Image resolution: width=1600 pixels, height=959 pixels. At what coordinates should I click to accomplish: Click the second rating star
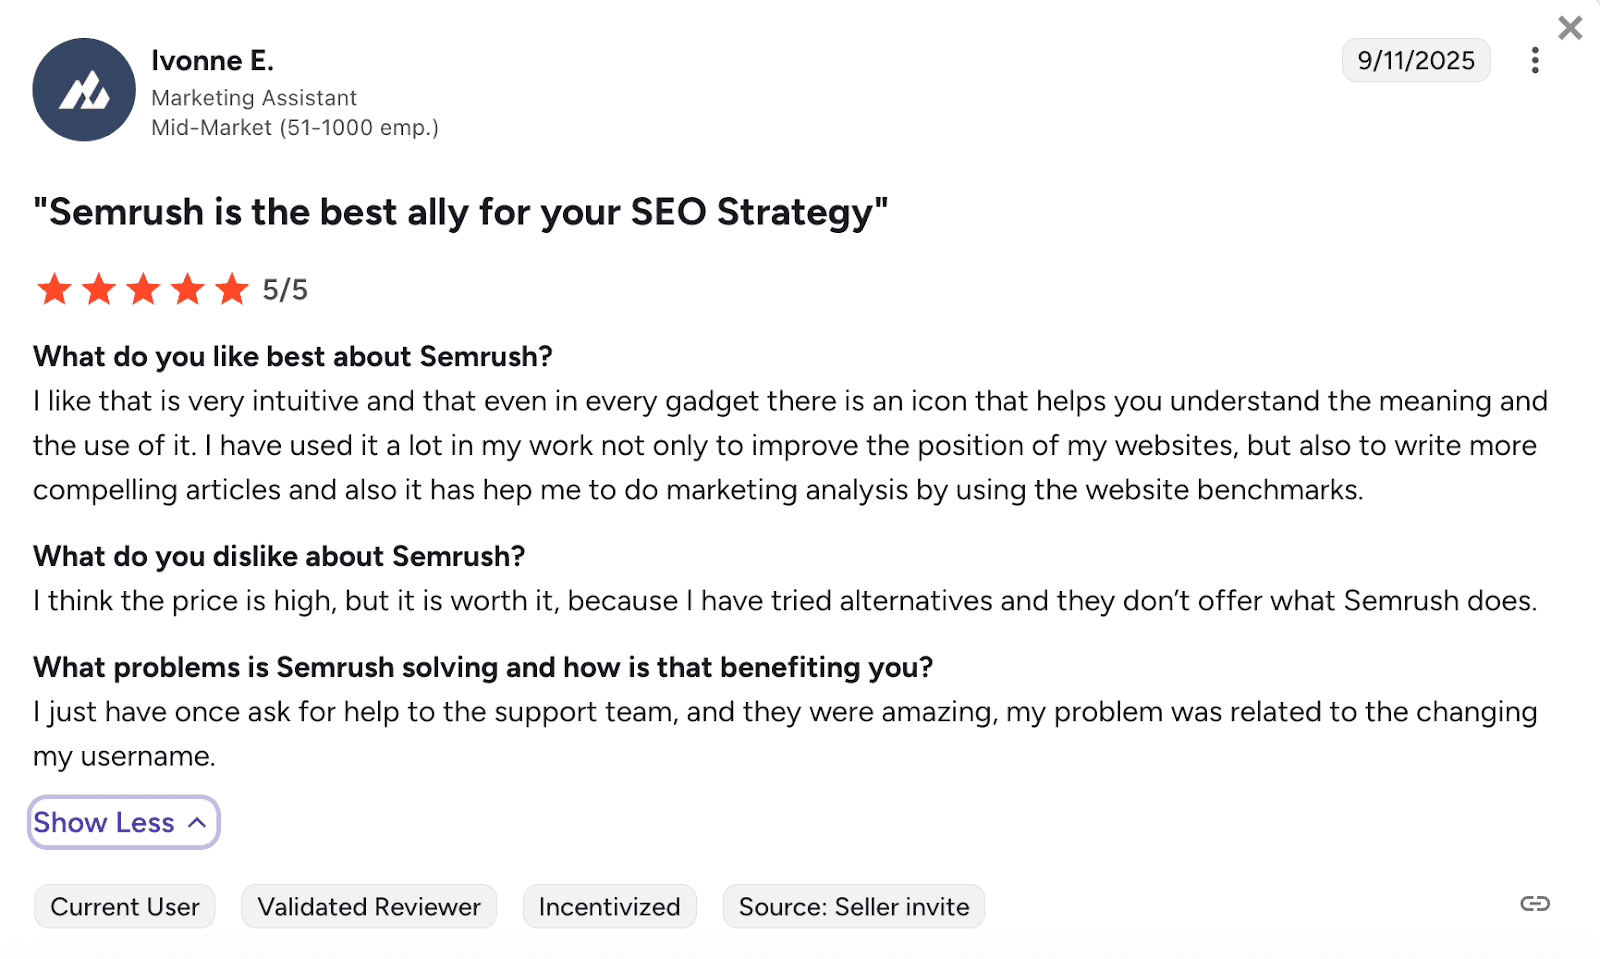[99, 290]
